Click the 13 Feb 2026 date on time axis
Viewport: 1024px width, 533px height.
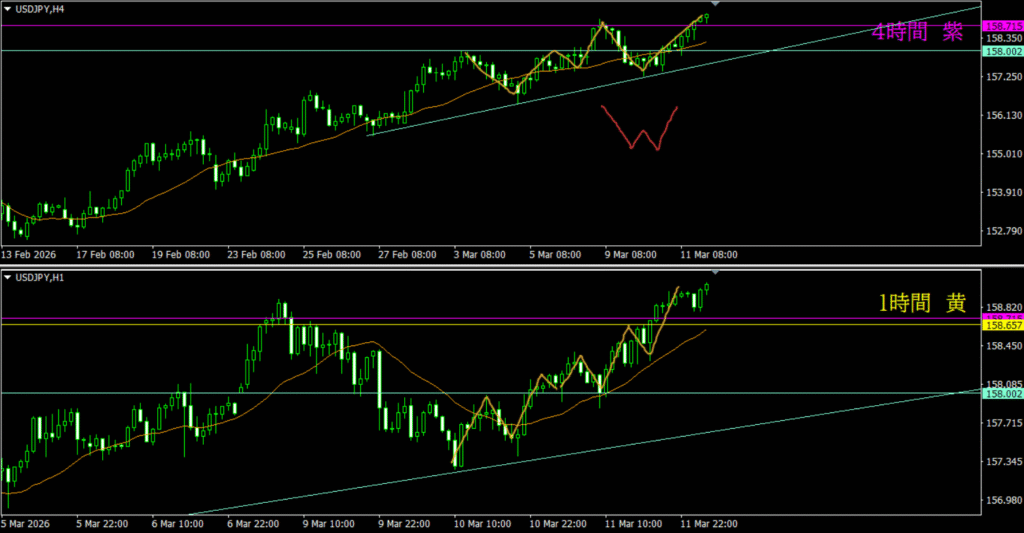pos(33,255)
